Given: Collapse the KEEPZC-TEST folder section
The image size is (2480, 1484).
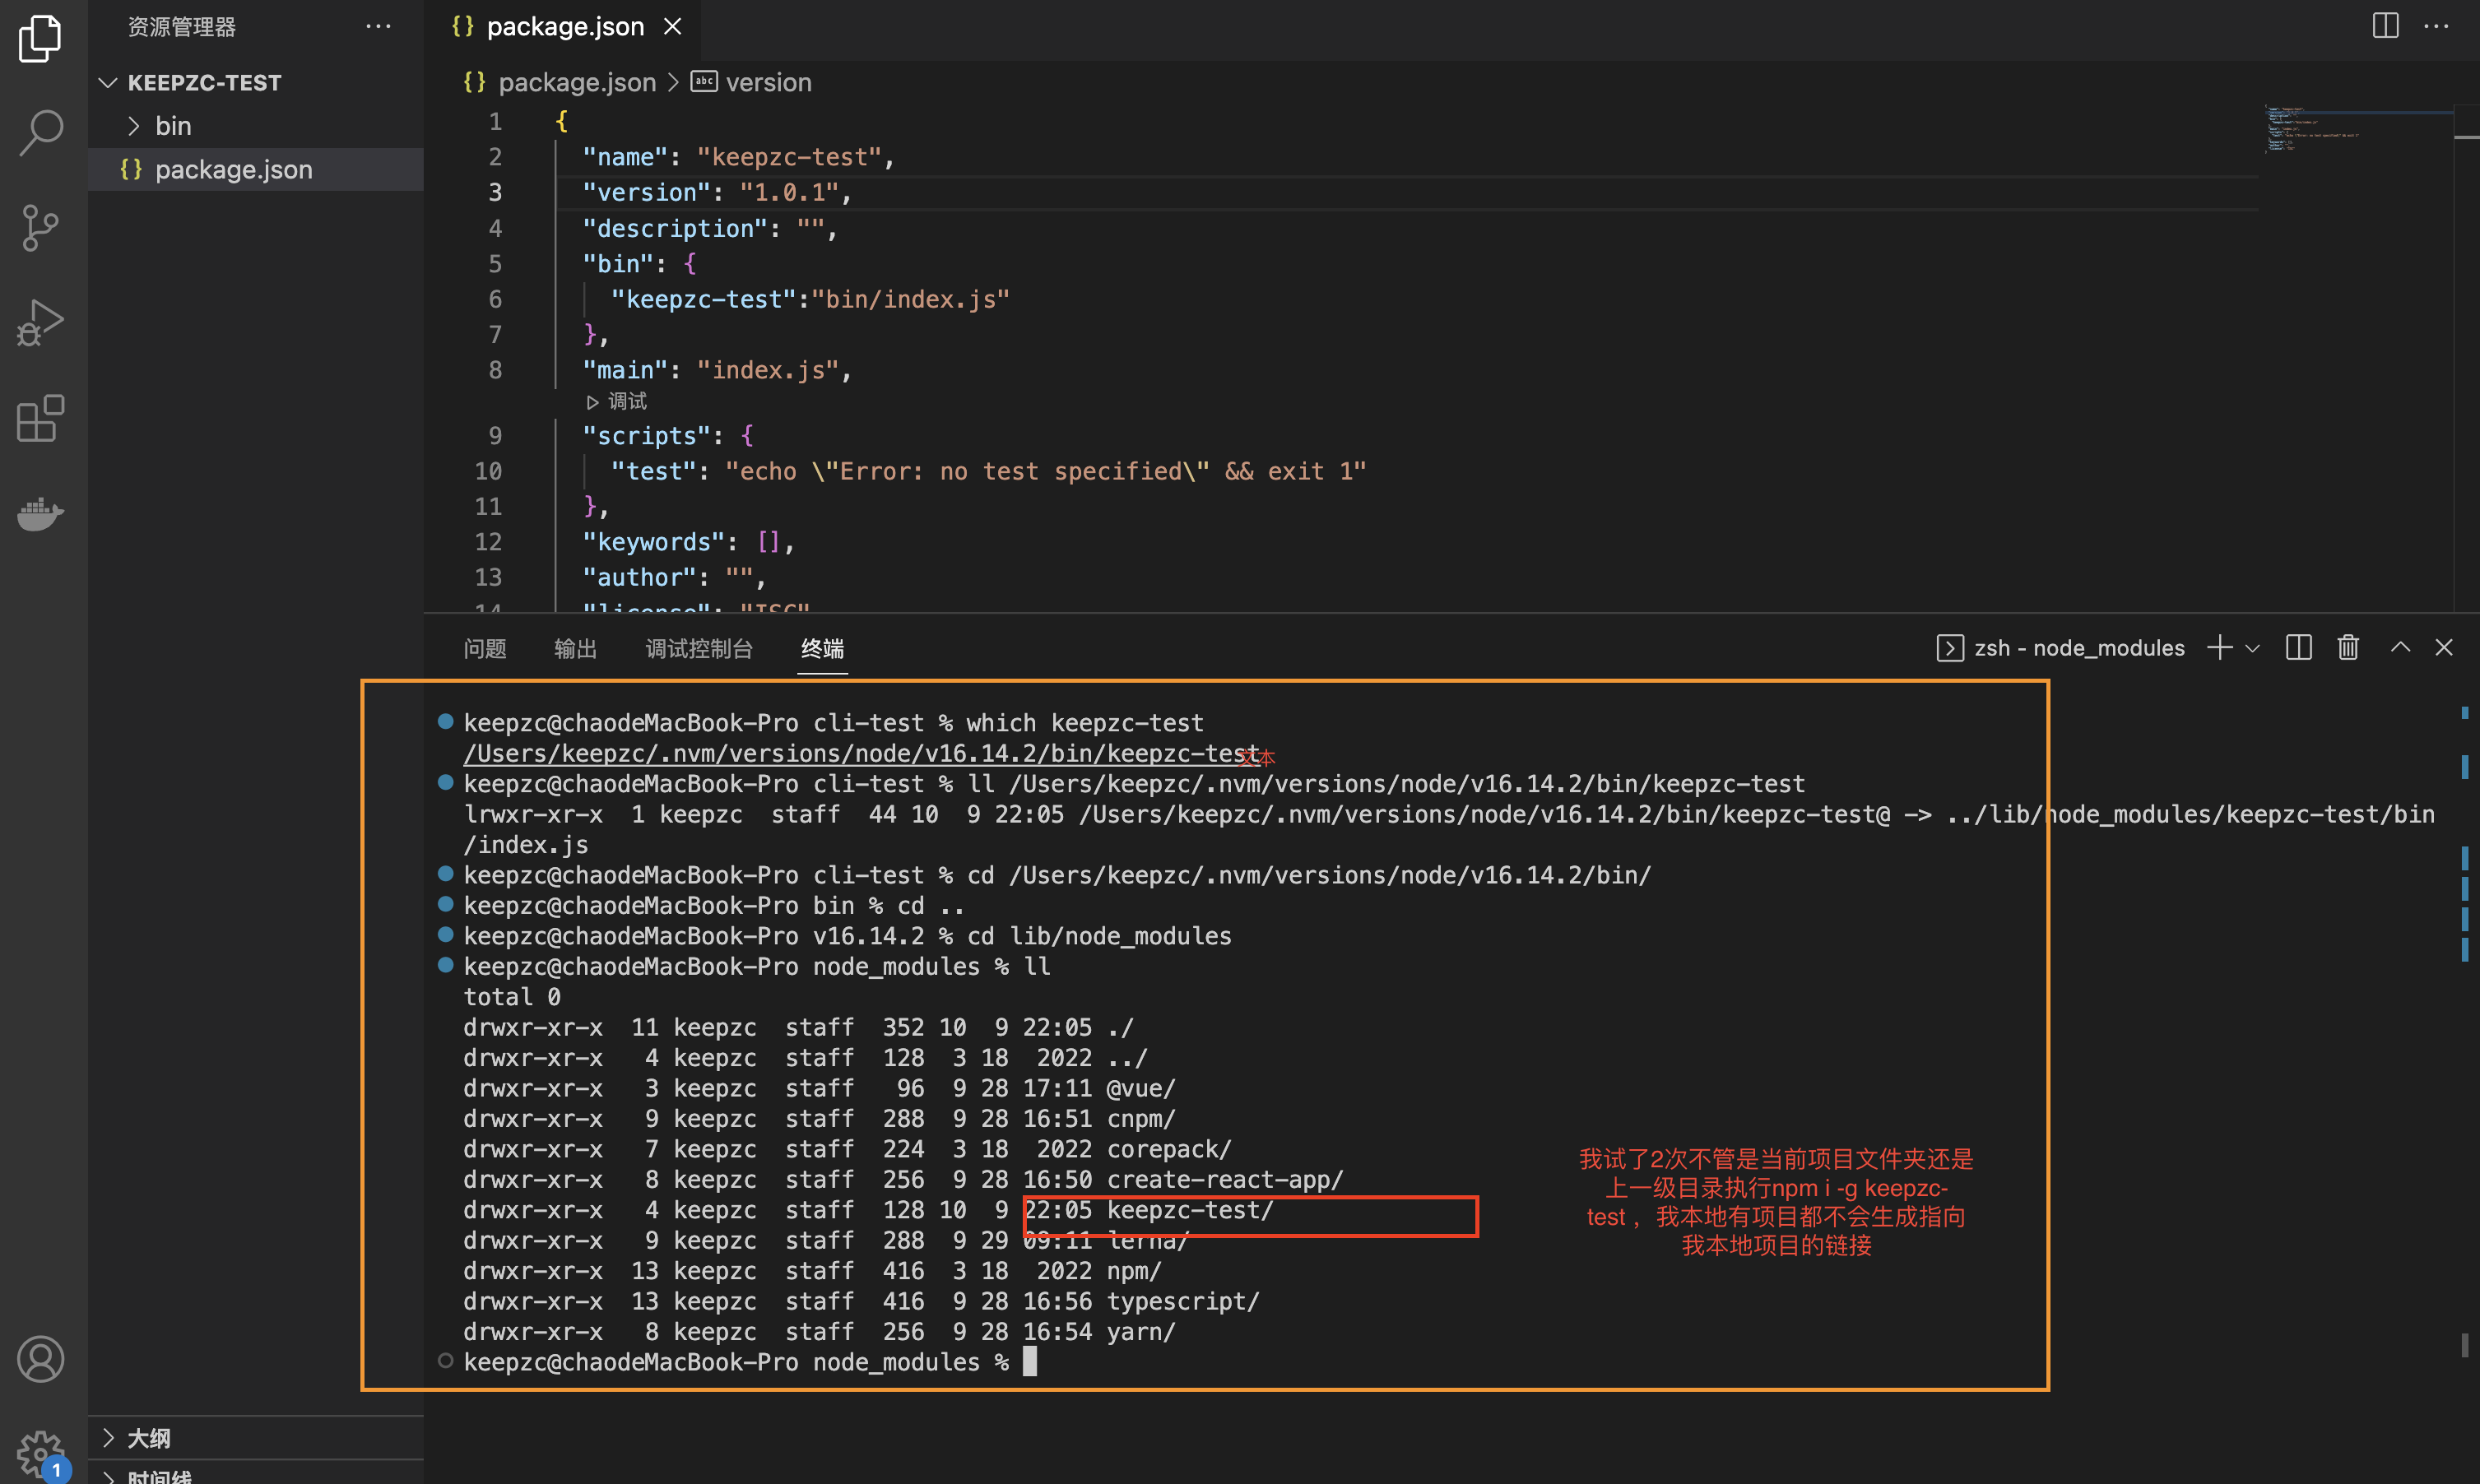Looking at the screenshot, I should (204, 83).
